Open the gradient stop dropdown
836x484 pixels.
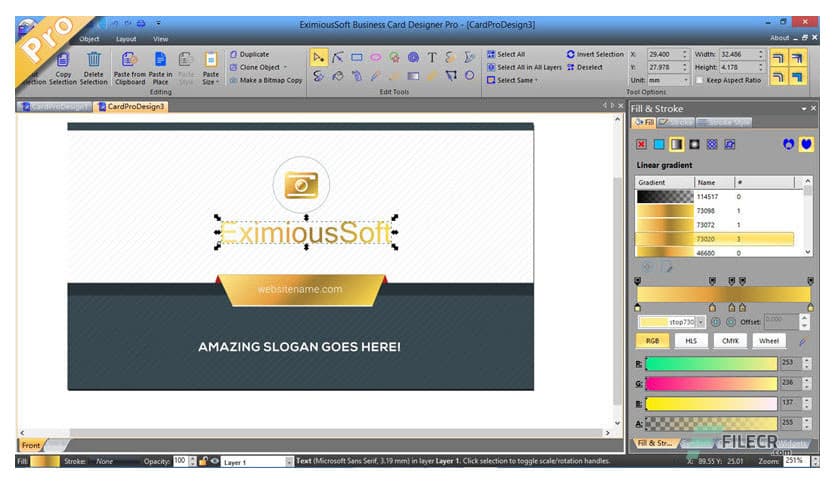pos(701,322)
